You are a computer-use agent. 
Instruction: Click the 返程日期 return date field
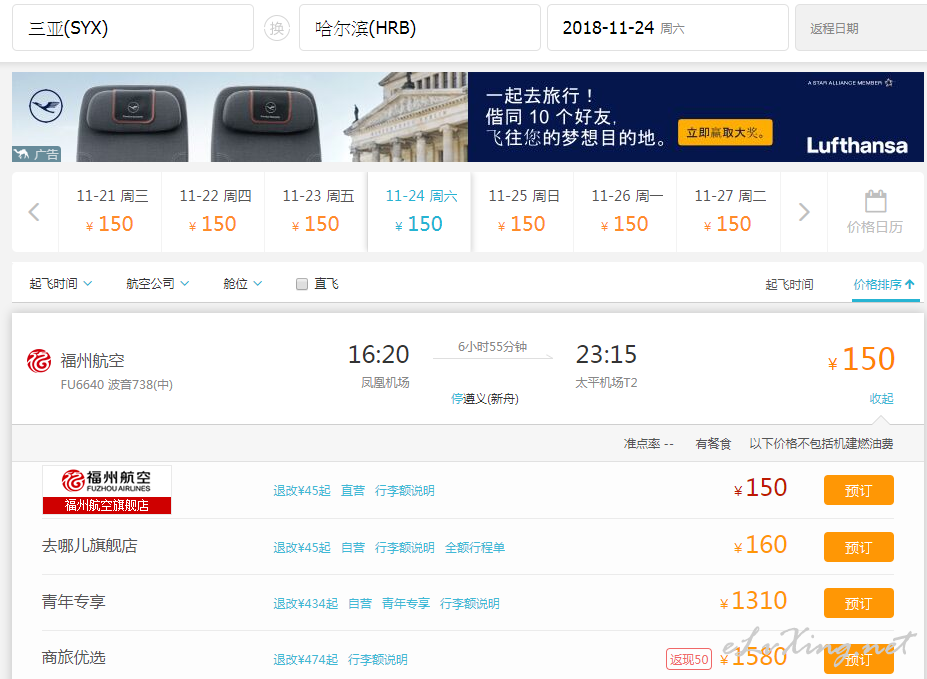(861, 28)
